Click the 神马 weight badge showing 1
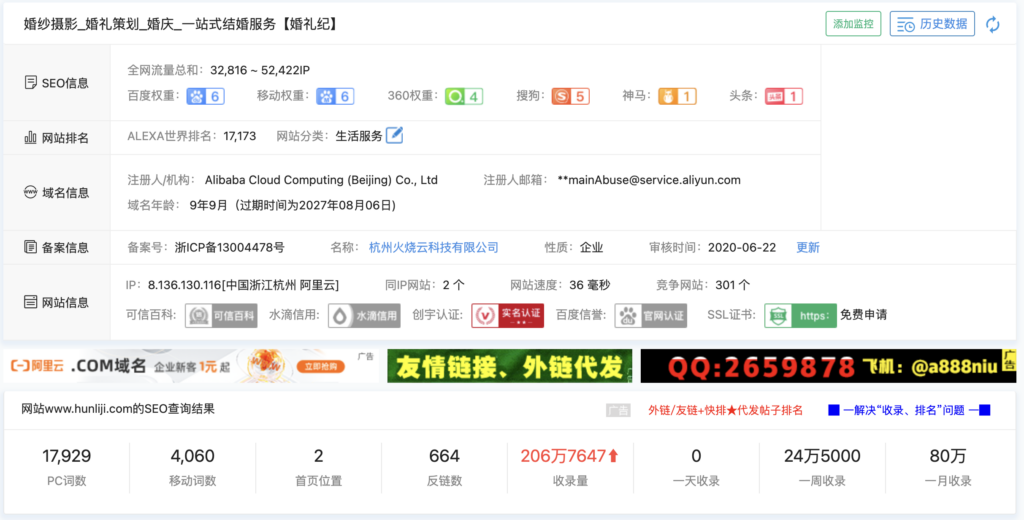The height and width of the screenshot is (520, 1024). pyautogui.click(x=677, y=96)
